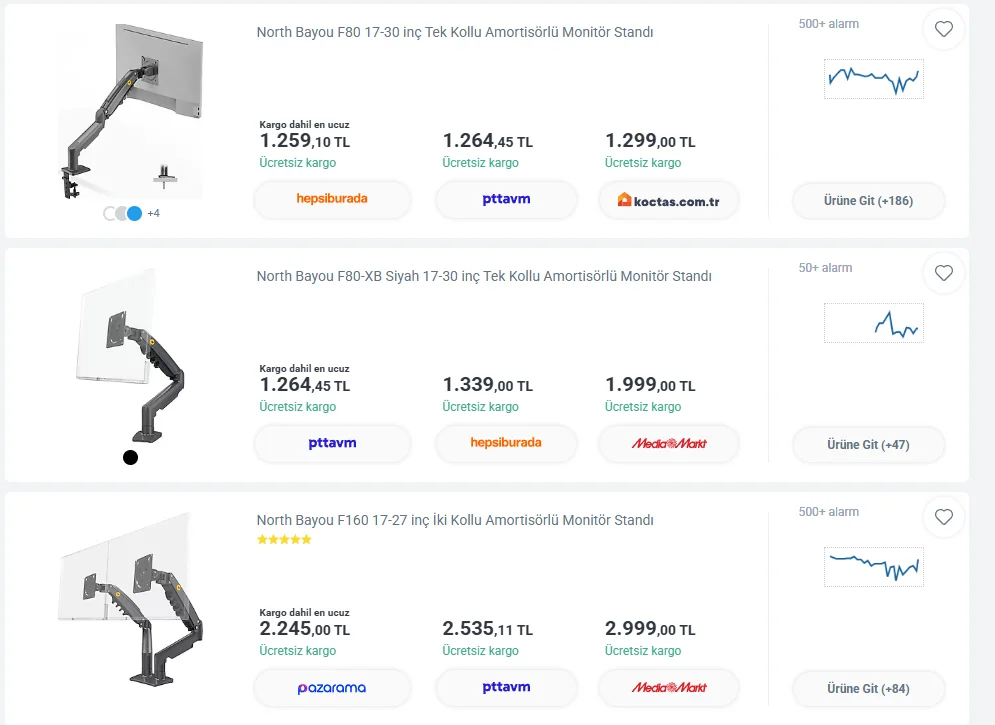Screen dimensions: 995x725
Task: Open North Bayou F80 17-30 inç title link
Action: point(455,32)
